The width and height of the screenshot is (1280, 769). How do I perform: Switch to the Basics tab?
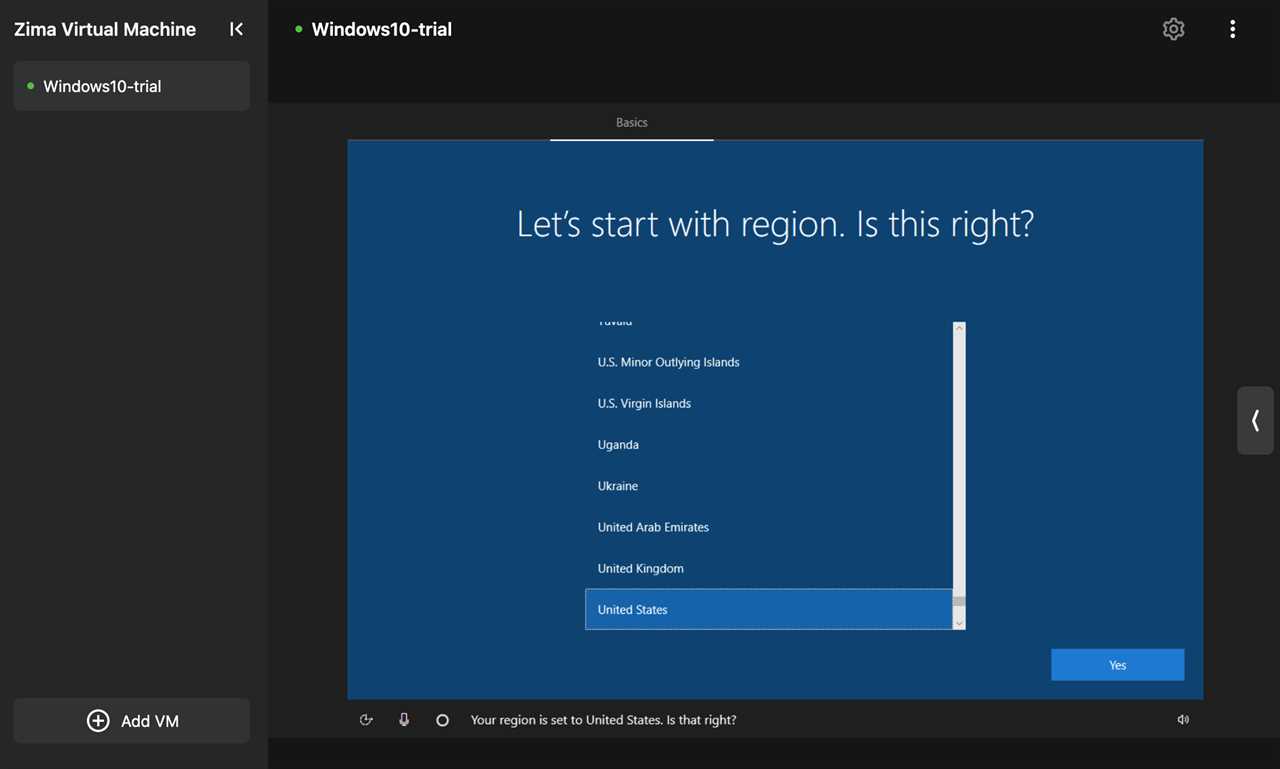631,122
